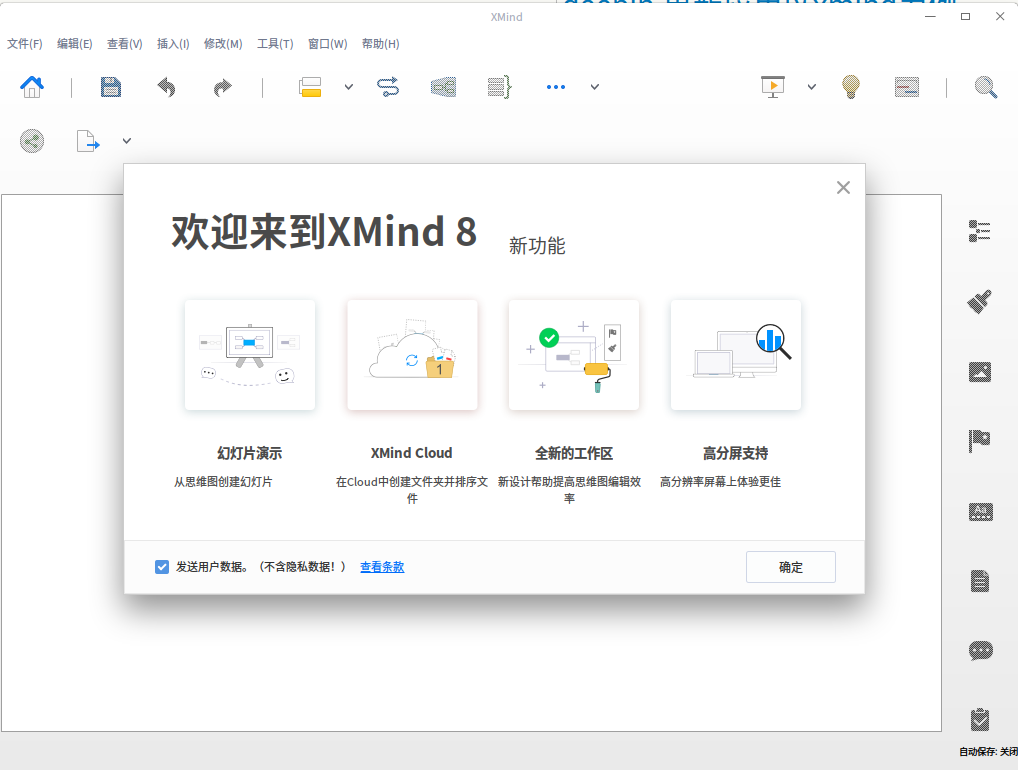This screenshot has width=1018, height=770.
Task: Click the XMind Cloud feature thumbnail
Action: (412, 354)
